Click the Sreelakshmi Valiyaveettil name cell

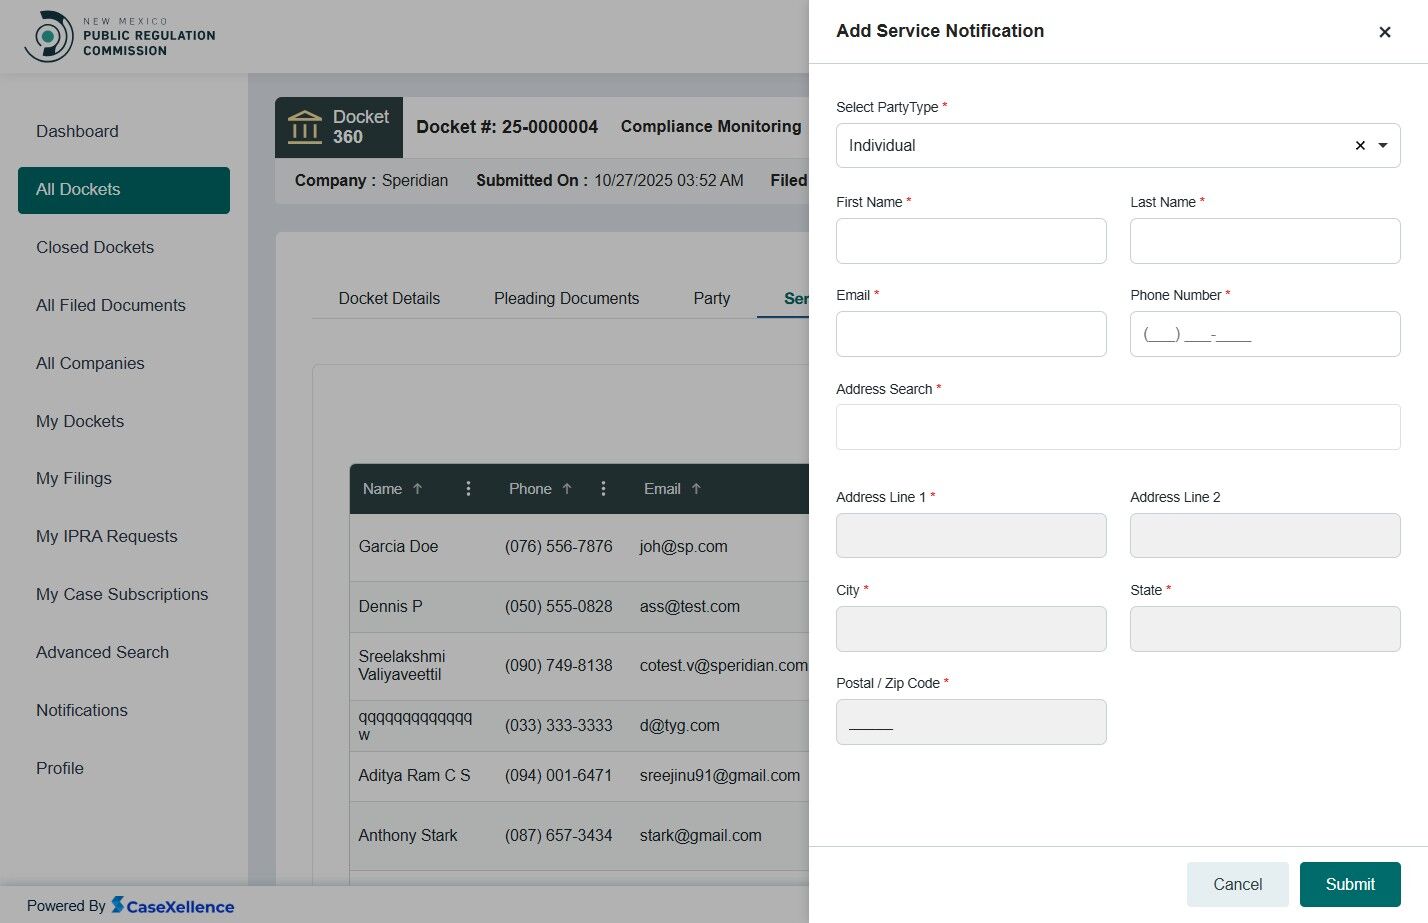click(x=402, y=665)
